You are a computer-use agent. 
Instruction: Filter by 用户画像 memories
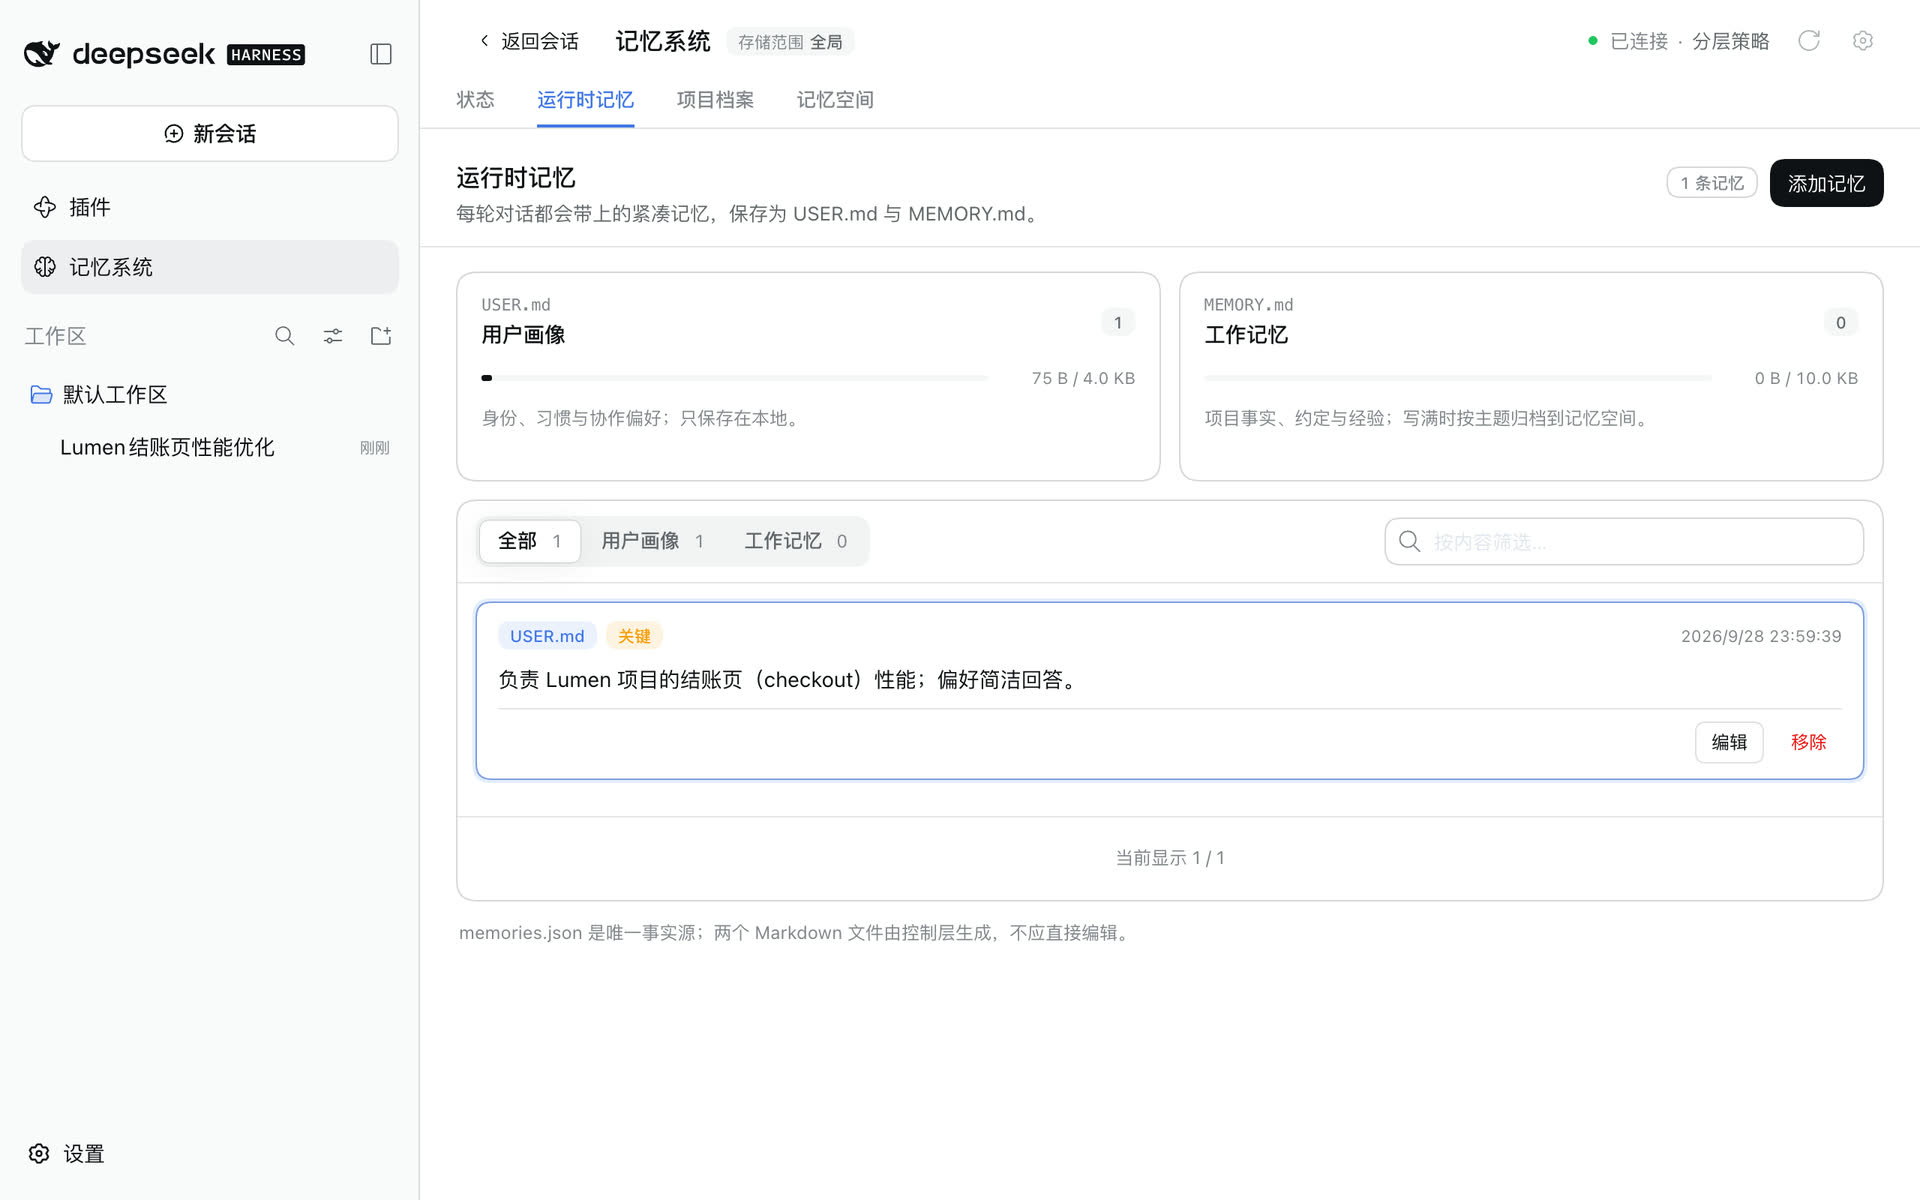point(653,541)
